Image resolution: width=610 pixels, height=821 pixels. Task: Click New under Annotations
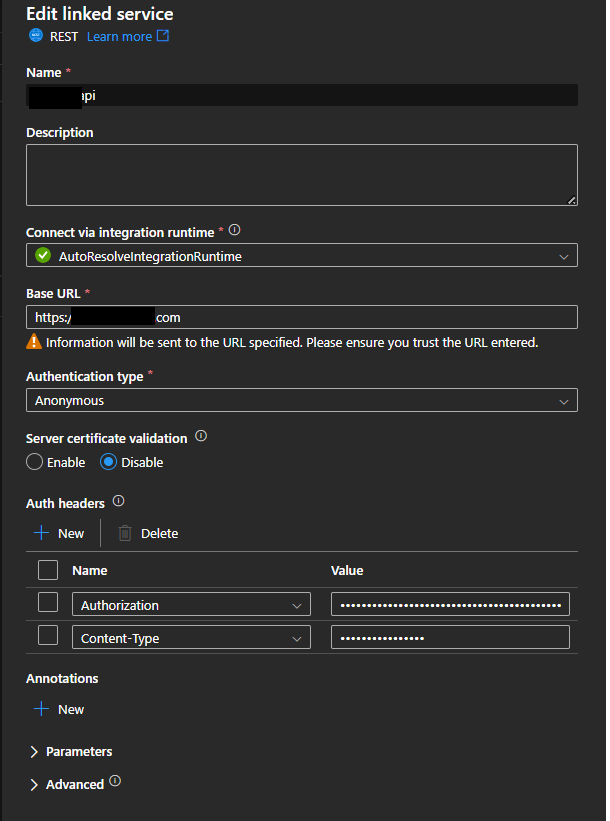[58, 709]
